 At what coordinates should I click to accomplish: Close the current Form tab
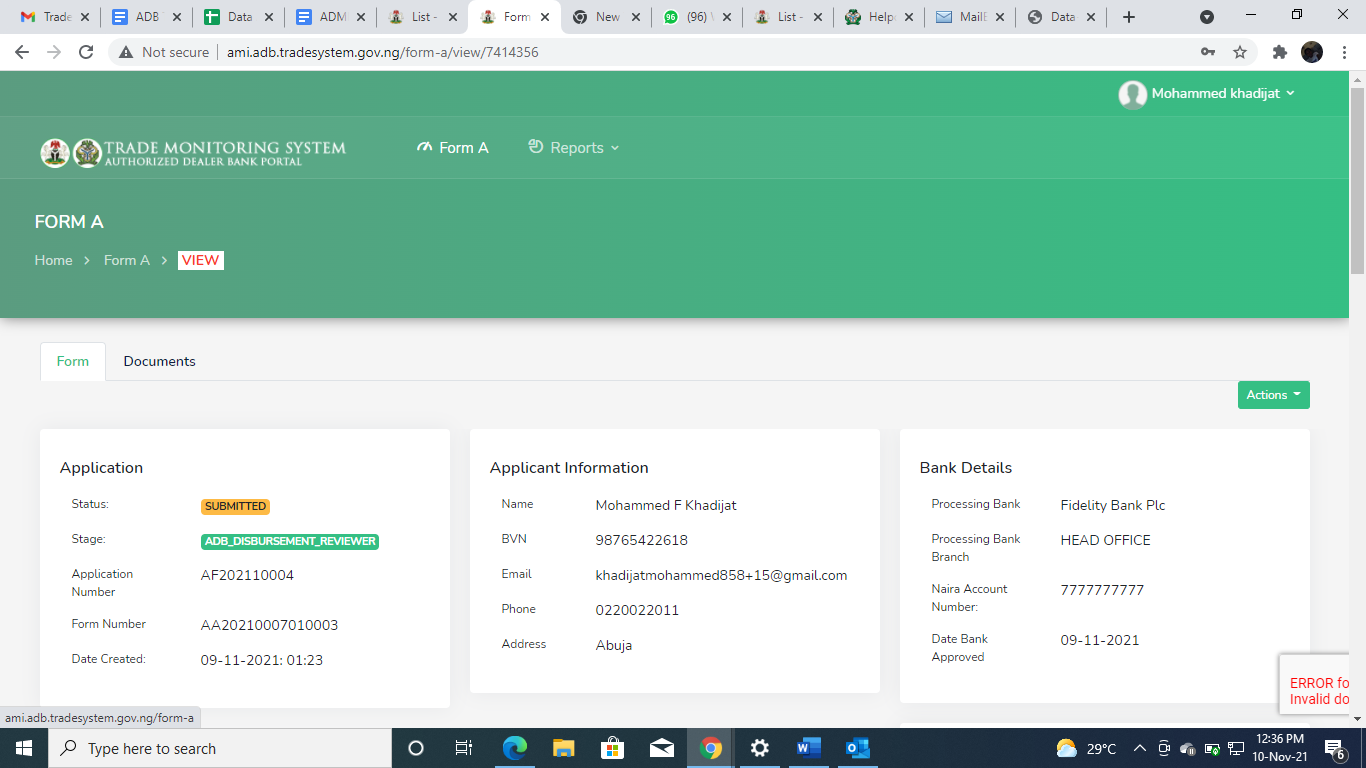coord(545,17)
